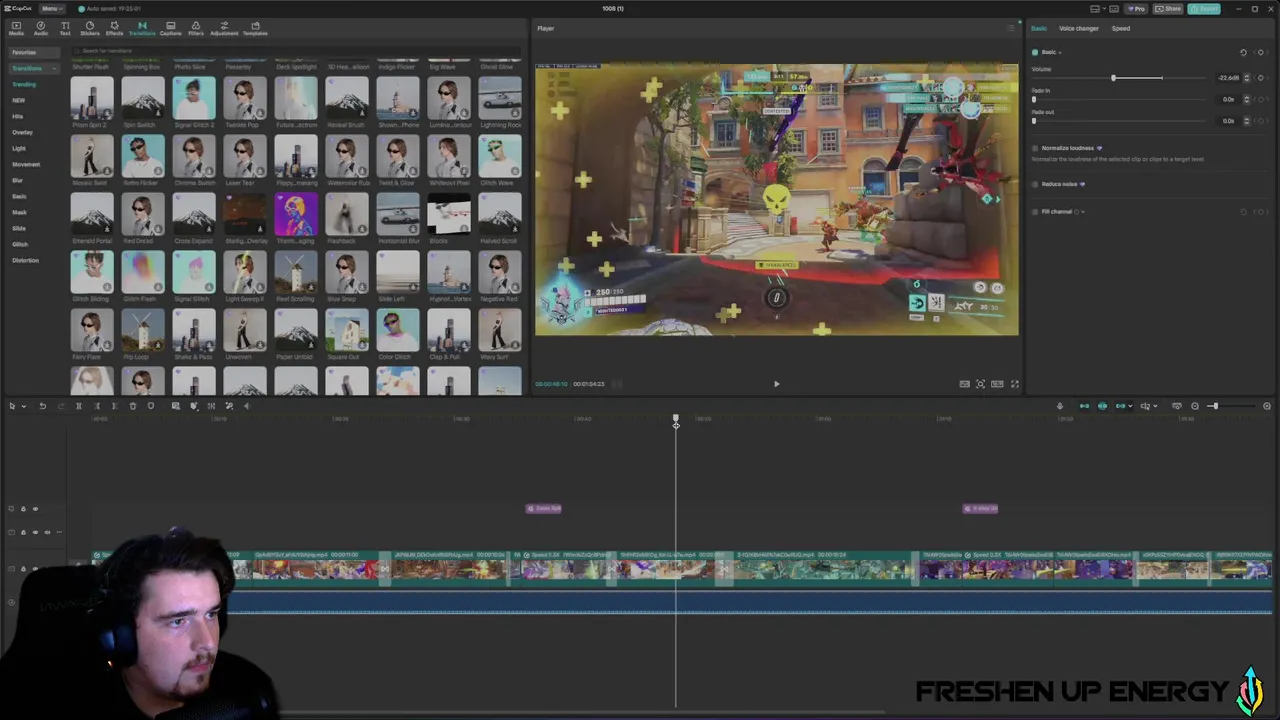The height and width of the screenshot is (720, 1280).
Task: Select Distortion transitions category
Action: (x=25, y=260)
